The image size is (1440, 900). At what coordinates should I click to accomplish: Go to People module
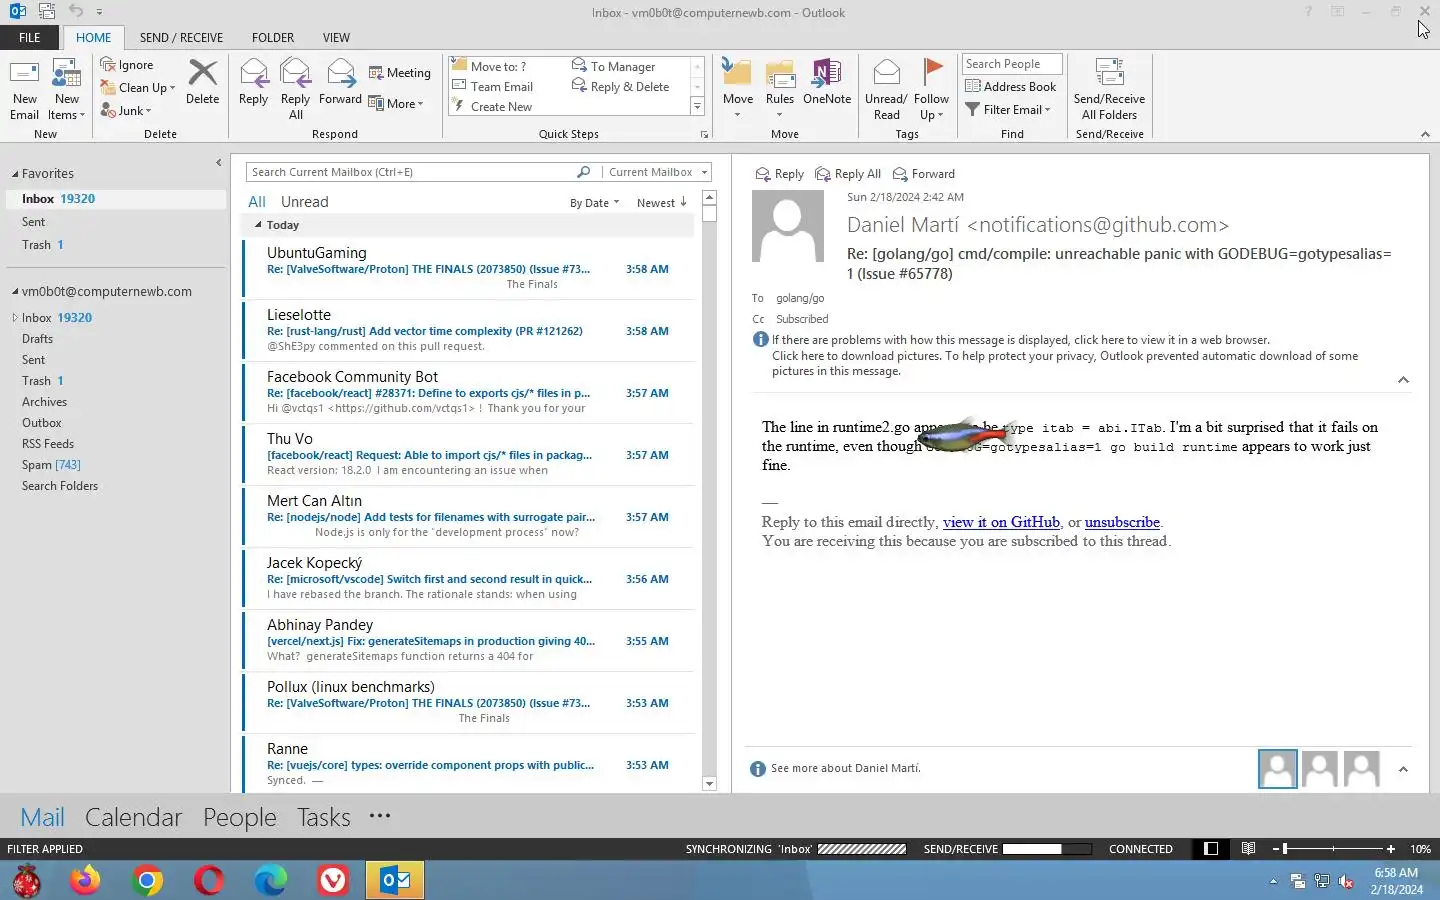point(239,817)
